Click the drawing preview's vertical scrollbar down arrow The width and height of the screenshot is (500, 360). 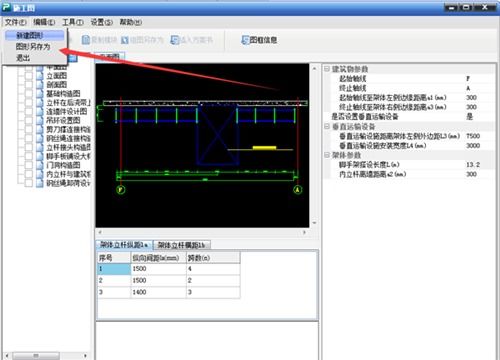tap(314, 223)
